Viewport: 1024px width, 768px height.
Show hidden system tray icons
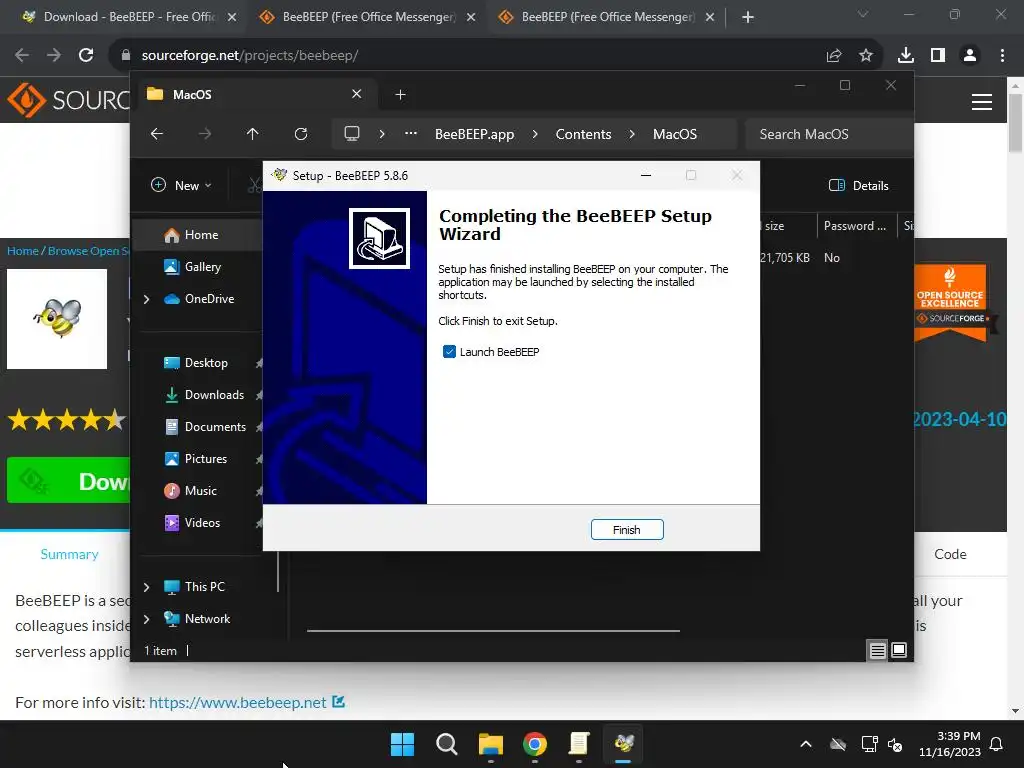806,744
